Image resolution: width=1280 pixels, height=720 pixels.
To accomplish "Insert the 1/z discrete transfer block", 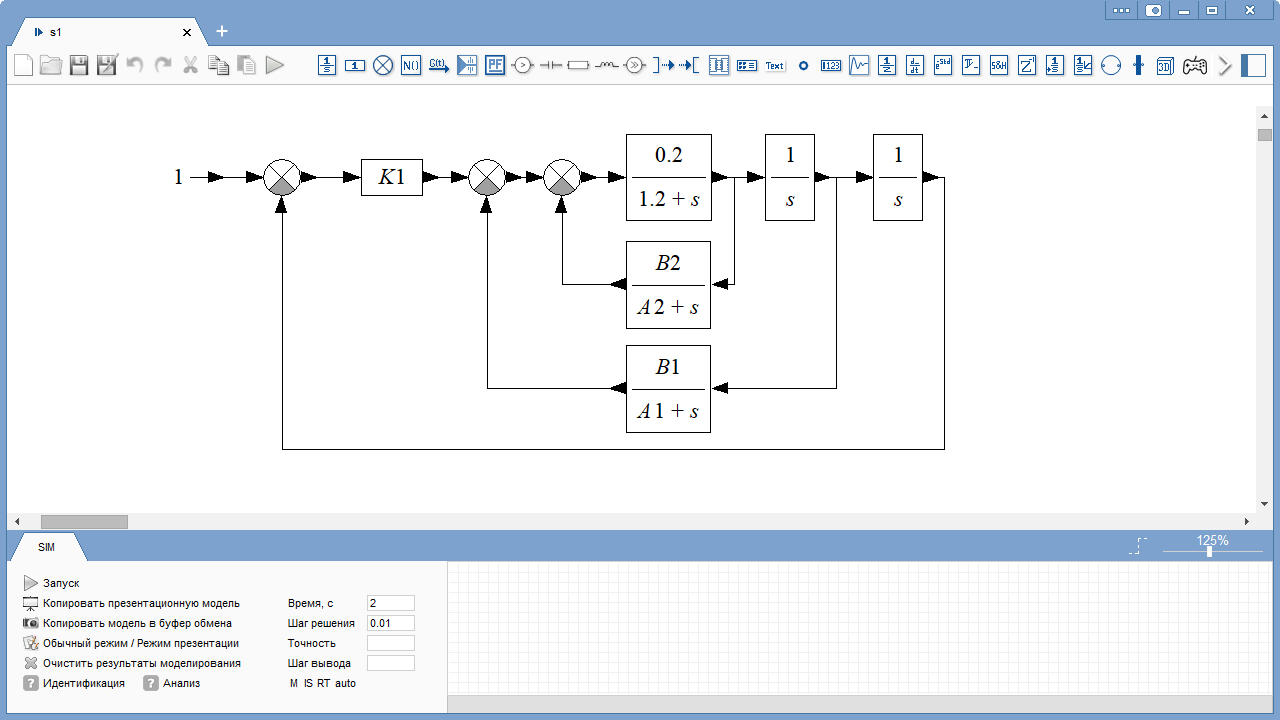I will click(x=887, y=66).
